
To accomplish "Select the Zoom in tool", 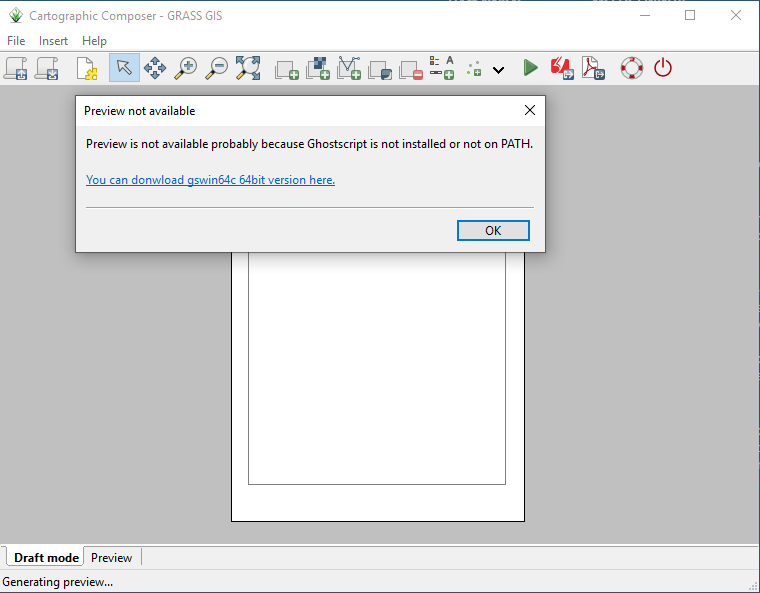I will click(x=186, y=68).
